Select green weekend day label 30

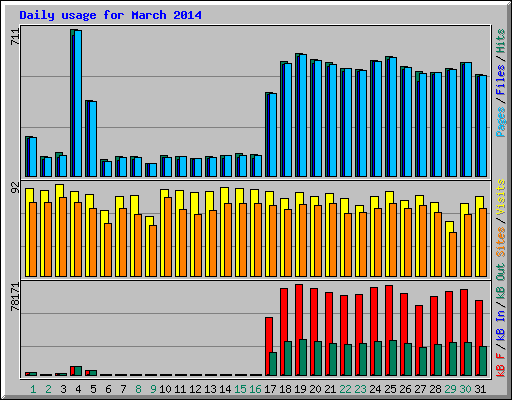[465, 389]
